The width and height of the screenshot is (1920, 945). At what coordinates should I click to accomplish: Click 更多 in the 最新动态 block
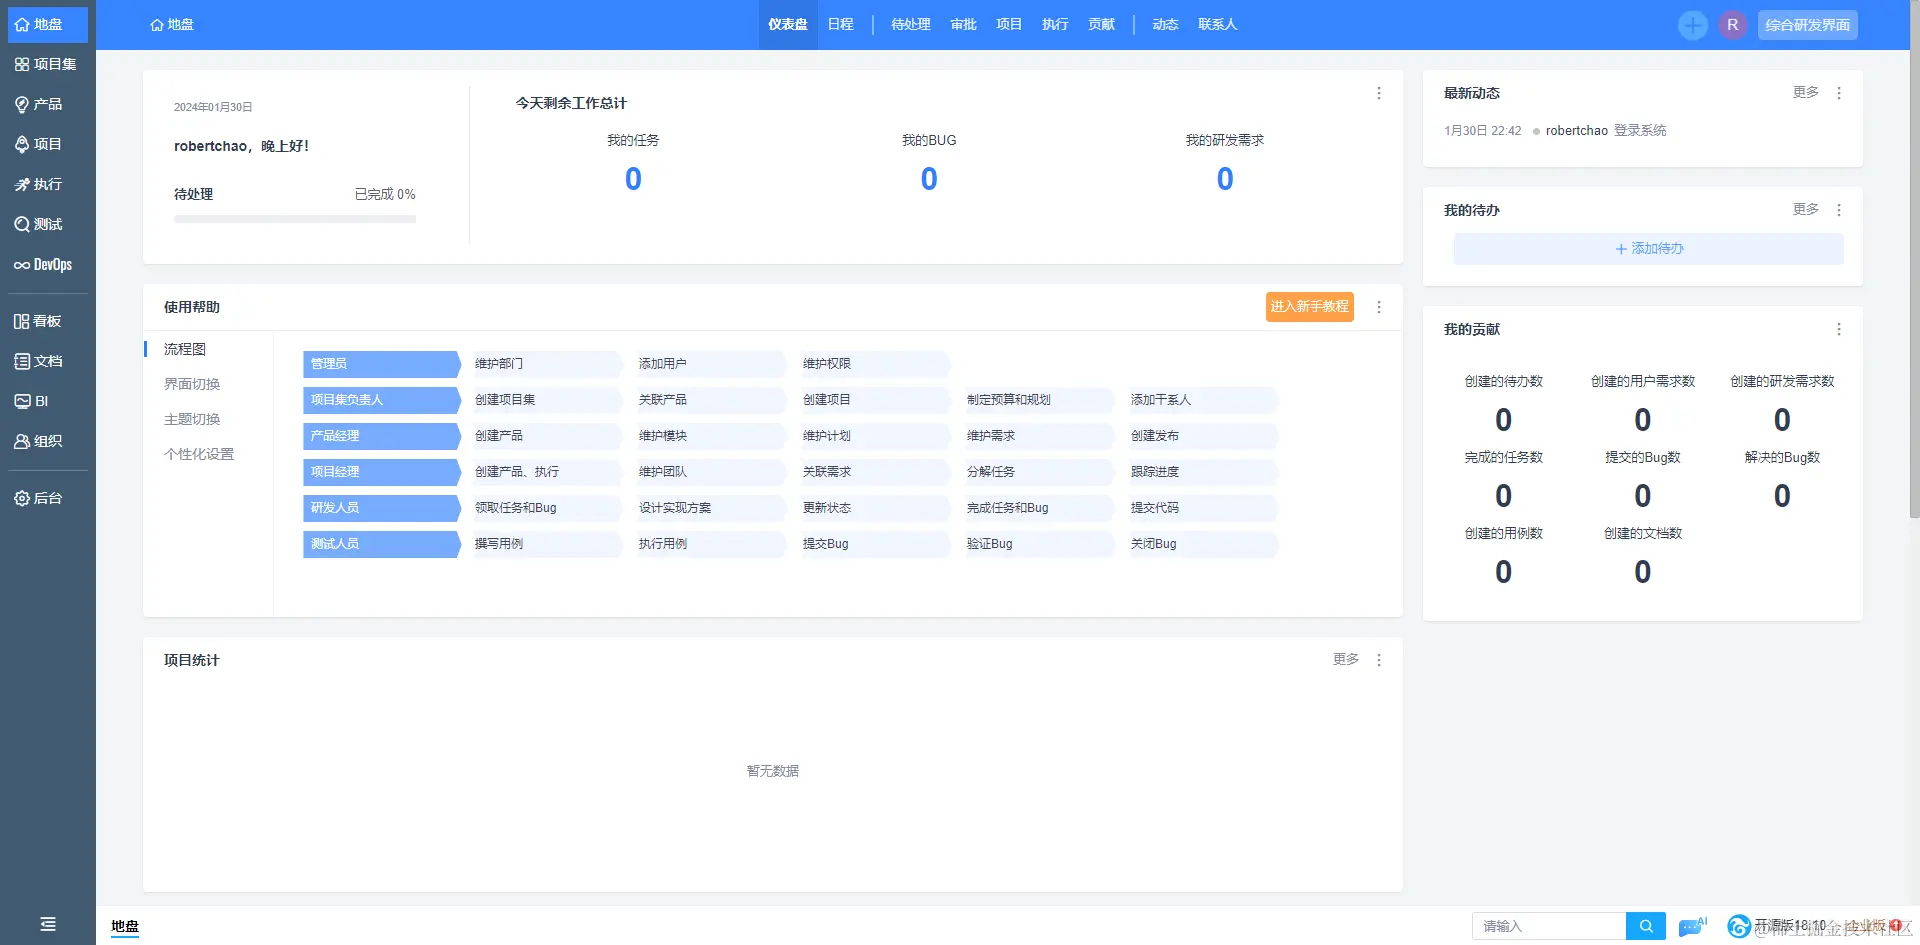click(x=1806, y=92)
